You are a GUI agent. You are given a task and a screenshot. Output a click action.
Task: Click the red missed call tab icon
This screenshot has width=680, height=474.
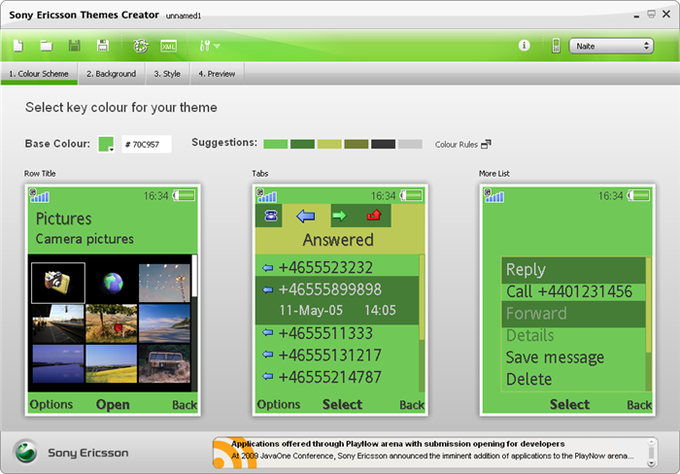(x=373, y=216)
